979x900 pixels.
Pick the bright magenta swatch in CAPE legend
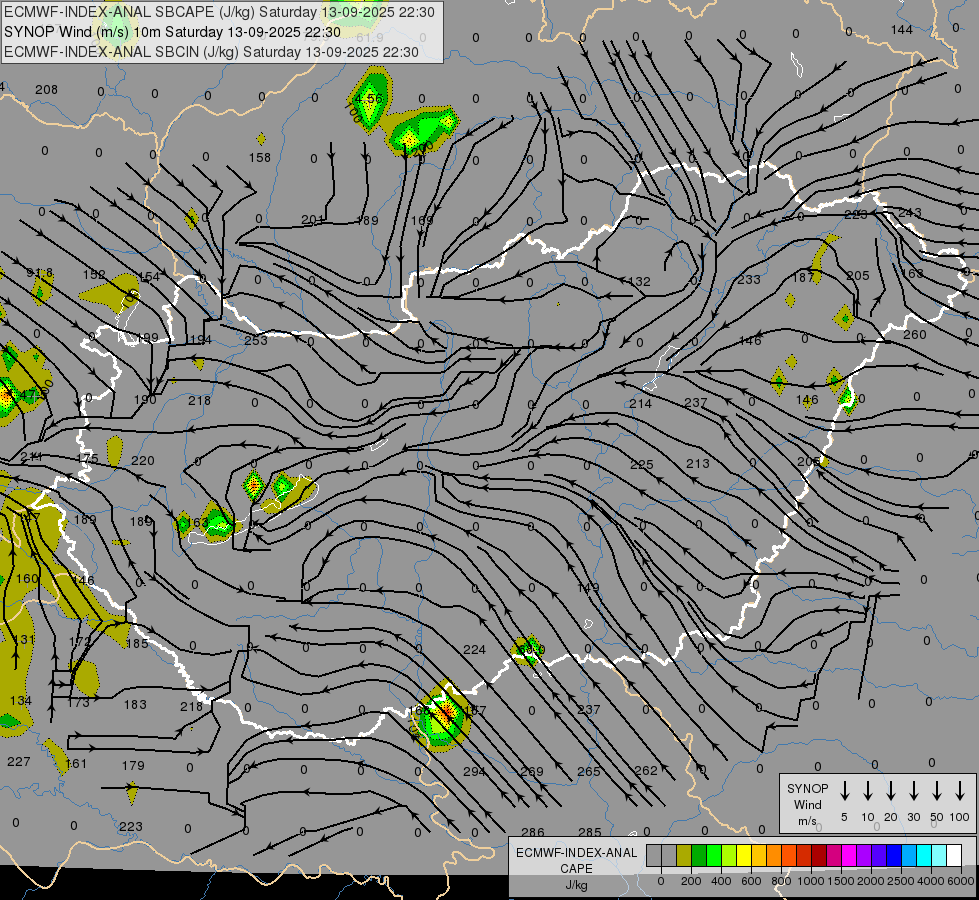(849, 856)
